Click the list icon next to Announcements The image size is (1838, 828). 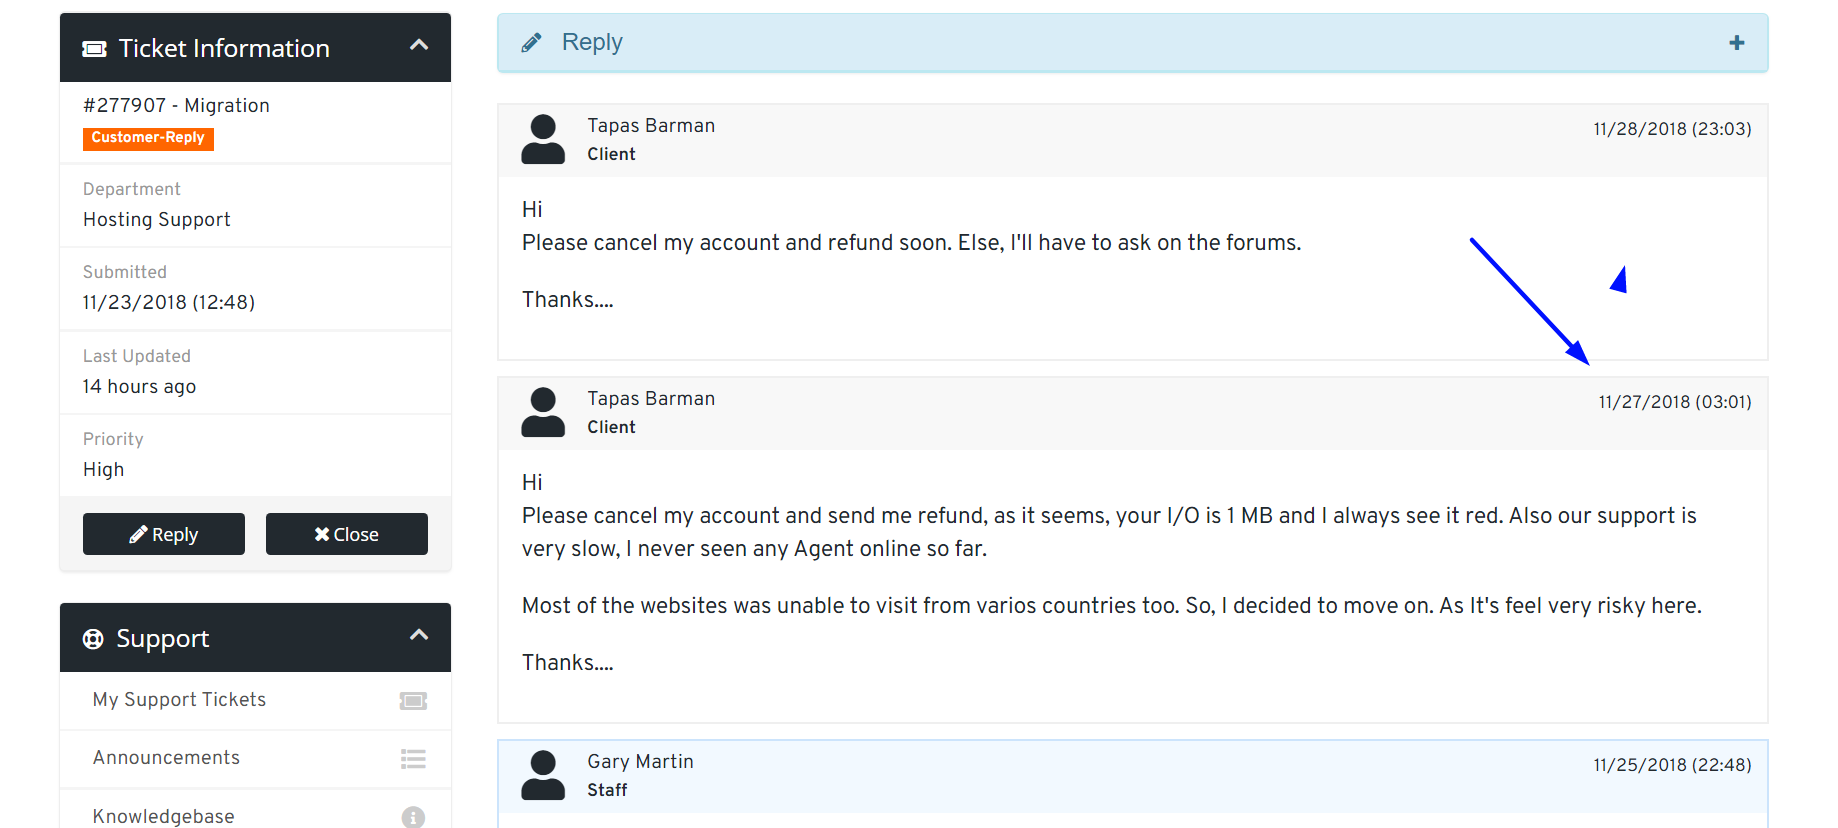tap(413, 759)
